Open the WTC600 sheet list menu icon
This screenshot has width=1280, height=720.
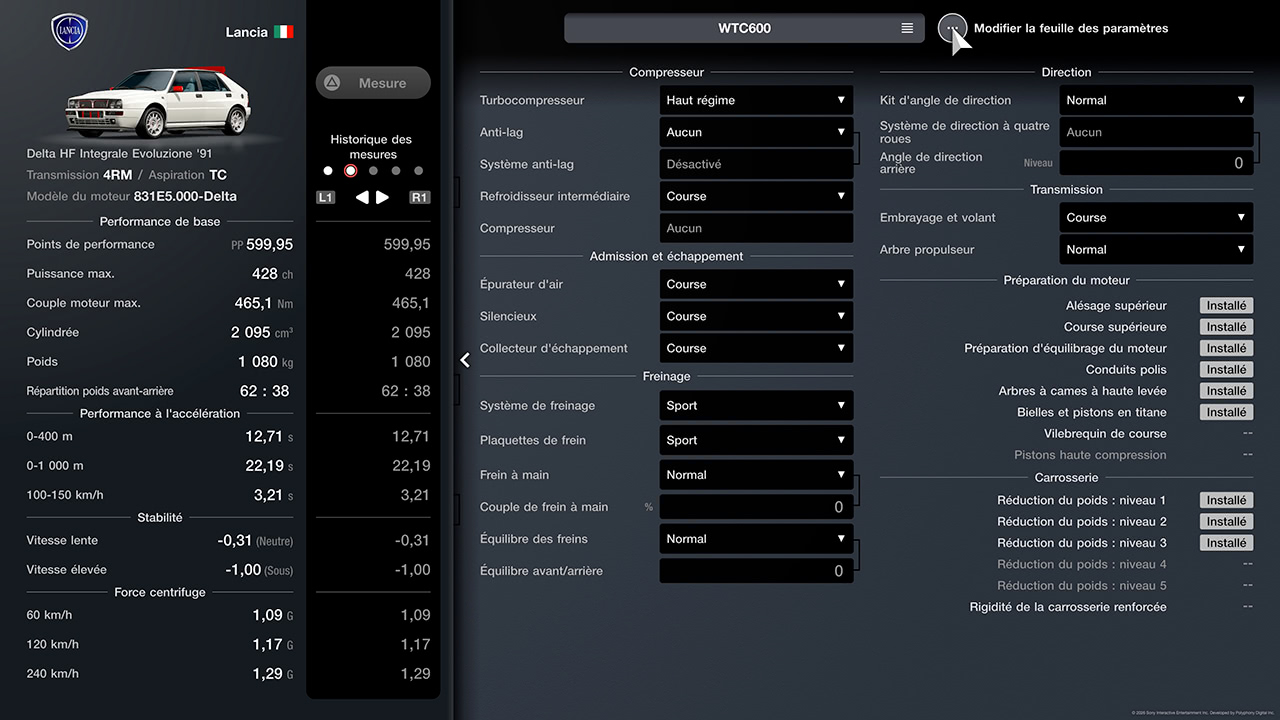tap(907, 28)
